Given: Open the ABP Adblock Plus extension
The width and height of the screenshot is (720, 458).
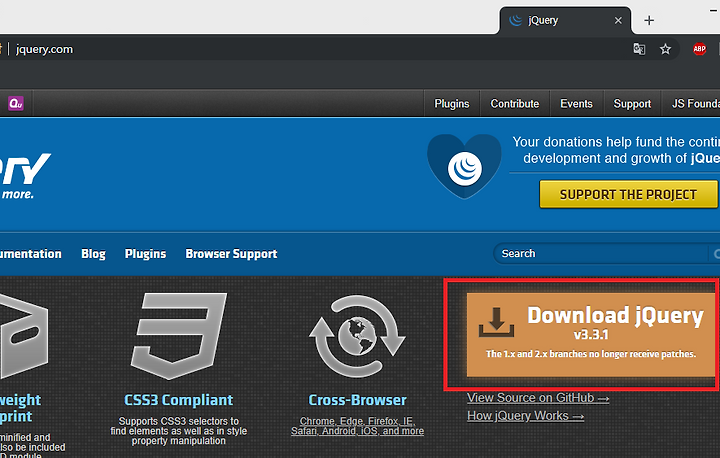Looking at the screenshot, I should point(699,49).
